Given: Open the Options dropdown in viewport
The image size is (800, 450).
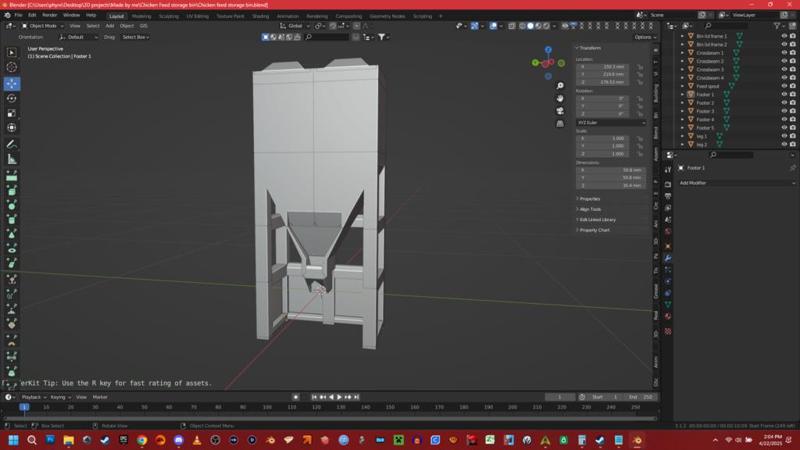Looking at the screenshot, I should (645, 37).
